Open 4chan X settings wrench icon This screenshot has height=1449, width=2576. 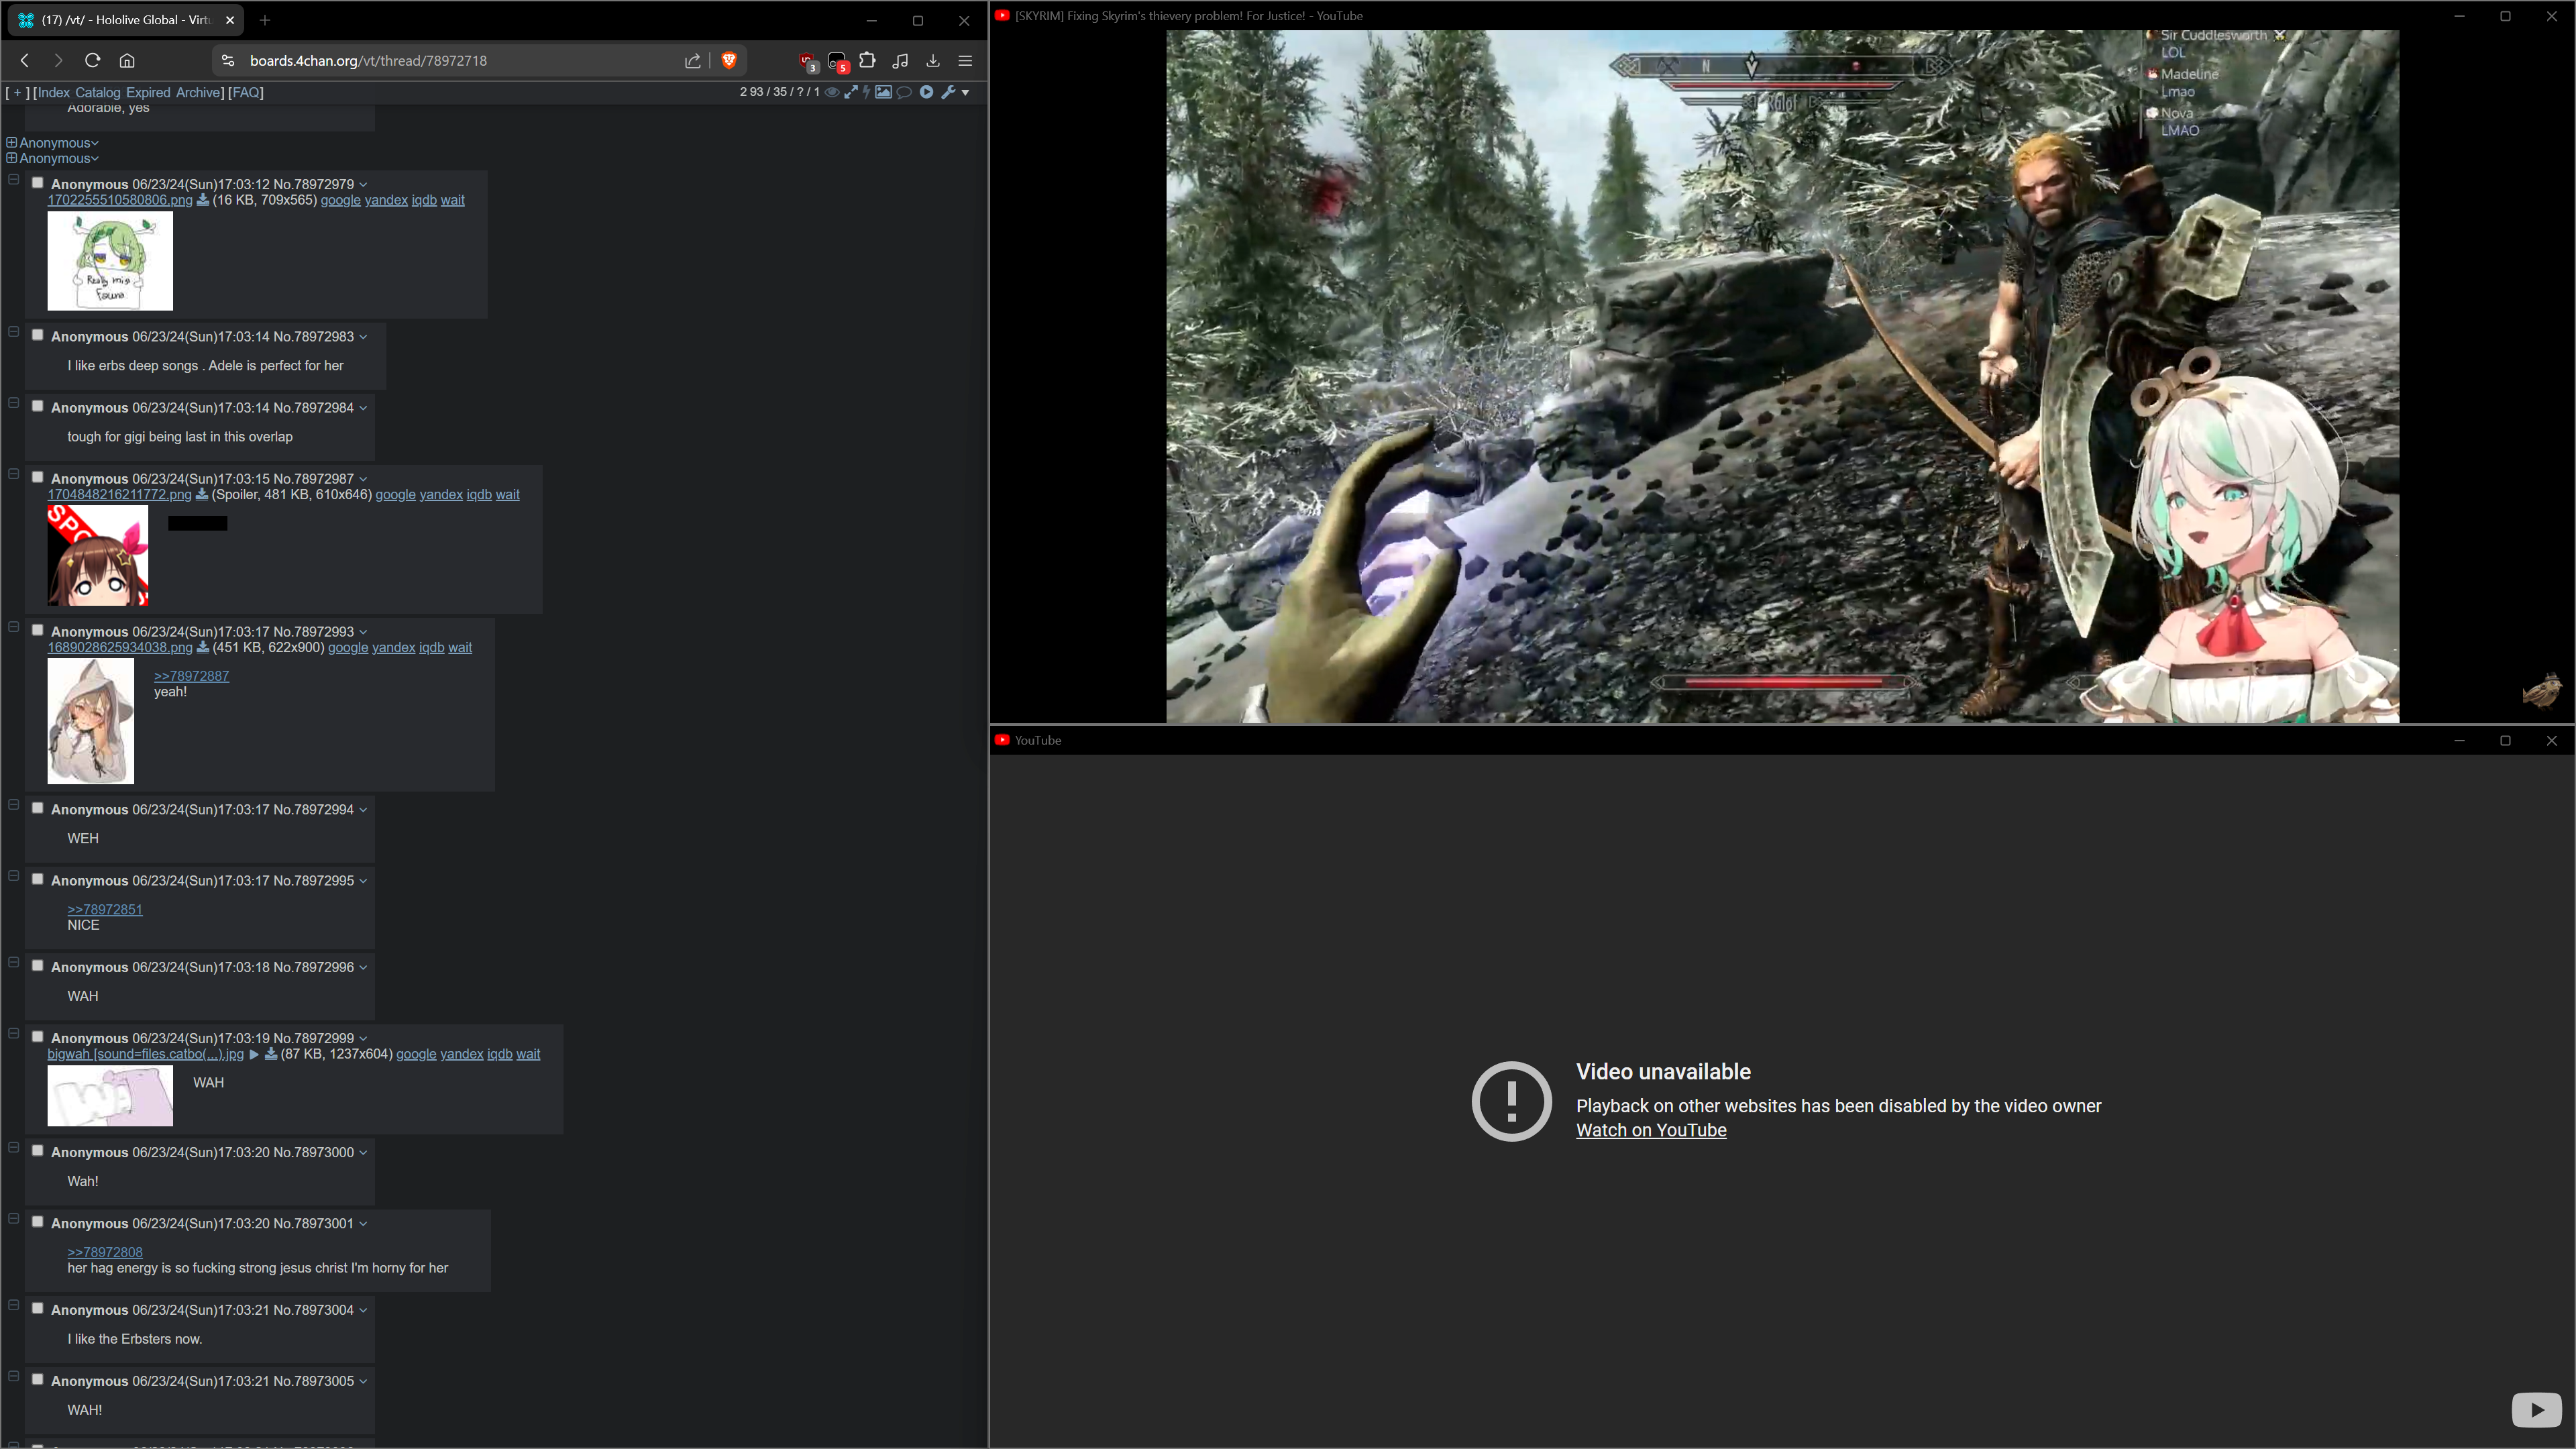coord(948,92)
